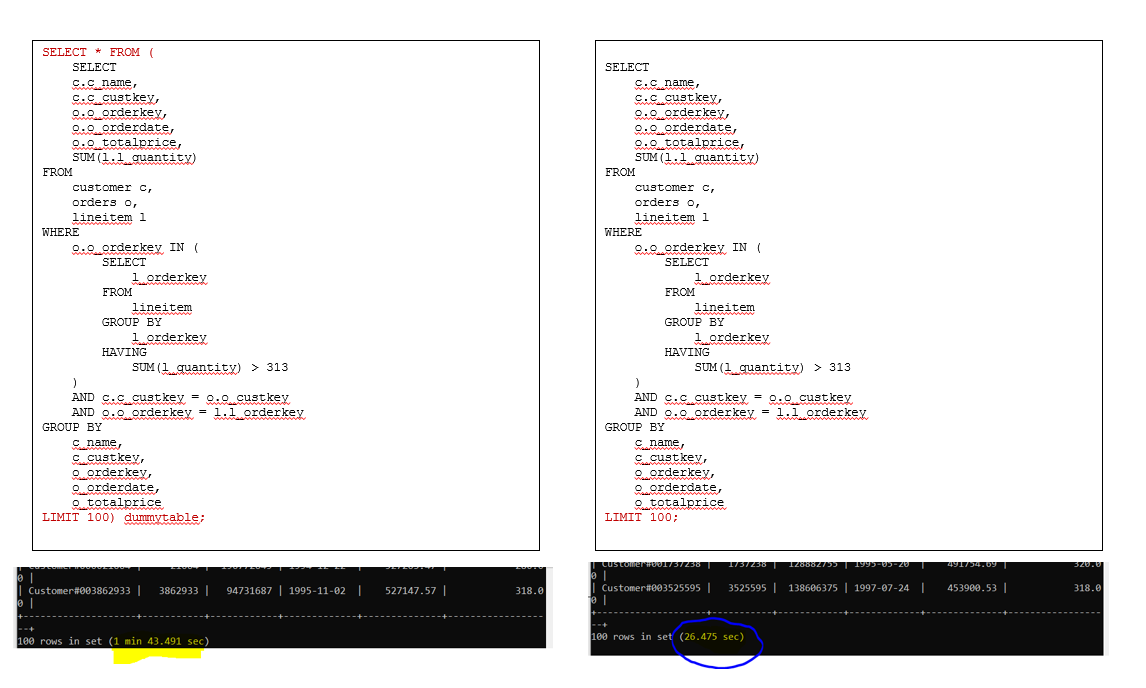Viewport: 1146px width, 688px height.
Task: Click the red 'SELECT * FROM (' line
Action: (98, 52)
